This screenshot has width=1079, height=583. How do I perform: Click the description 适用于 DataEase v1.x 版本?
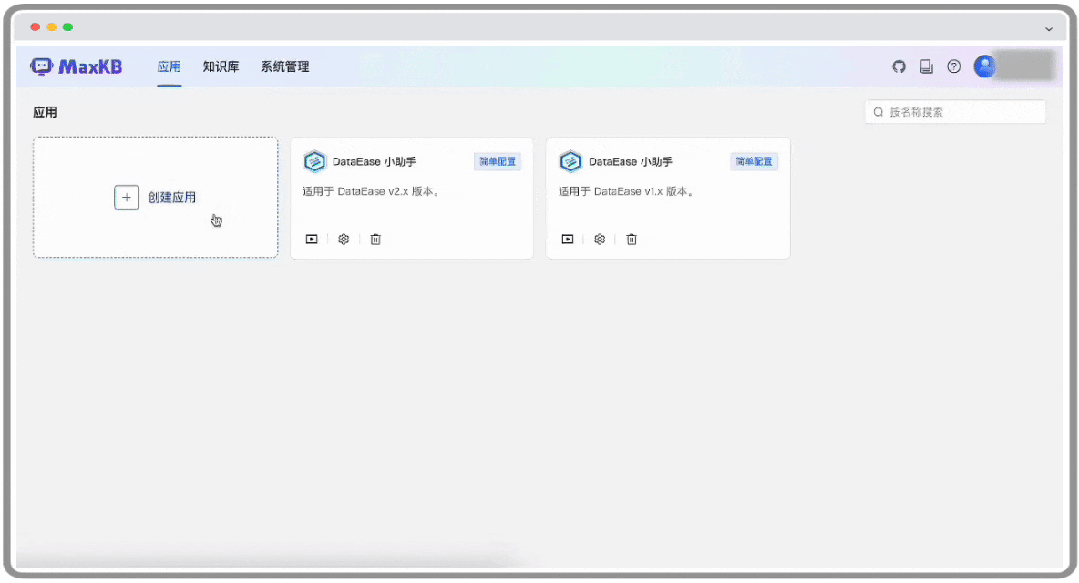pyautogui.click(x=626, y=191)
